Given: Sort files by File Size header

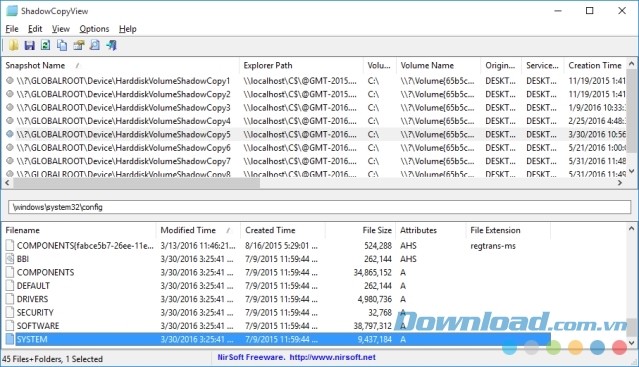Looking at the screenshot, I should (360, 230).
